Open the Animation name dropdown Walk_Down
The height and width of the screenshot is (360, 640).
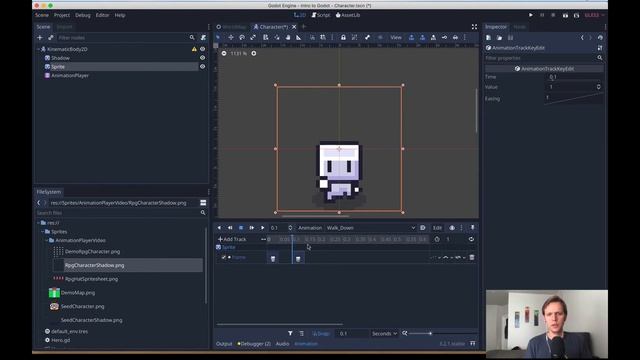click(x=371, y=228)
